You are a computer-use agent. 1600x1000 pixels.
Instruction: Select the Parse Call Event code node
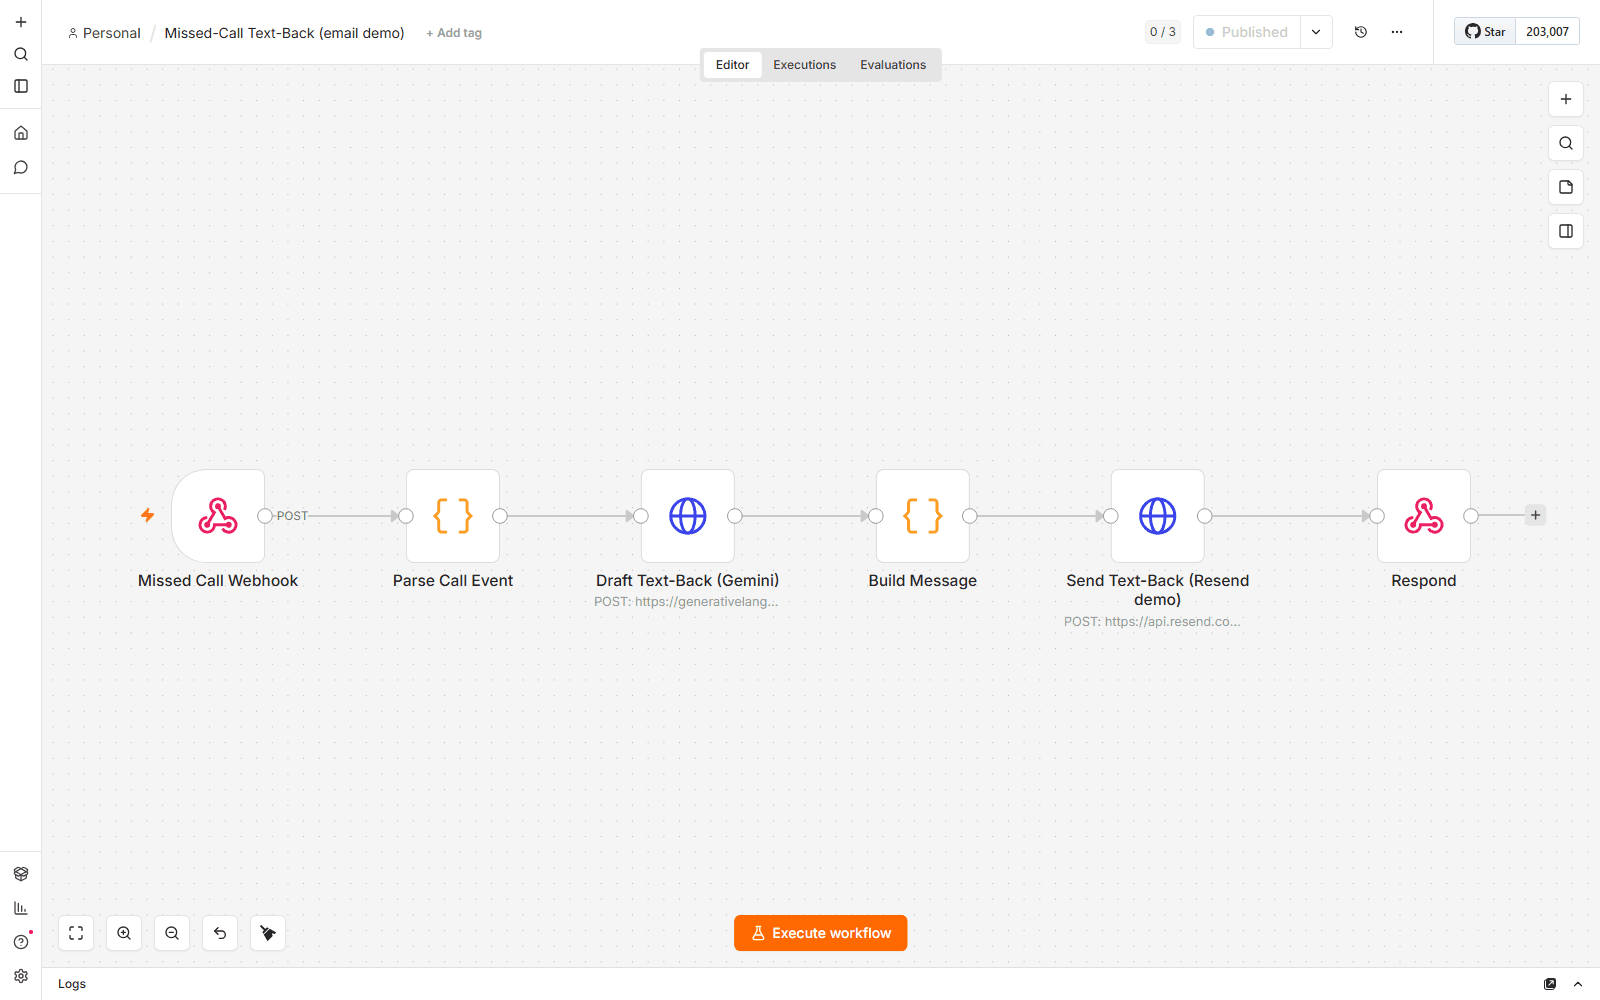[x=453, y=516]
